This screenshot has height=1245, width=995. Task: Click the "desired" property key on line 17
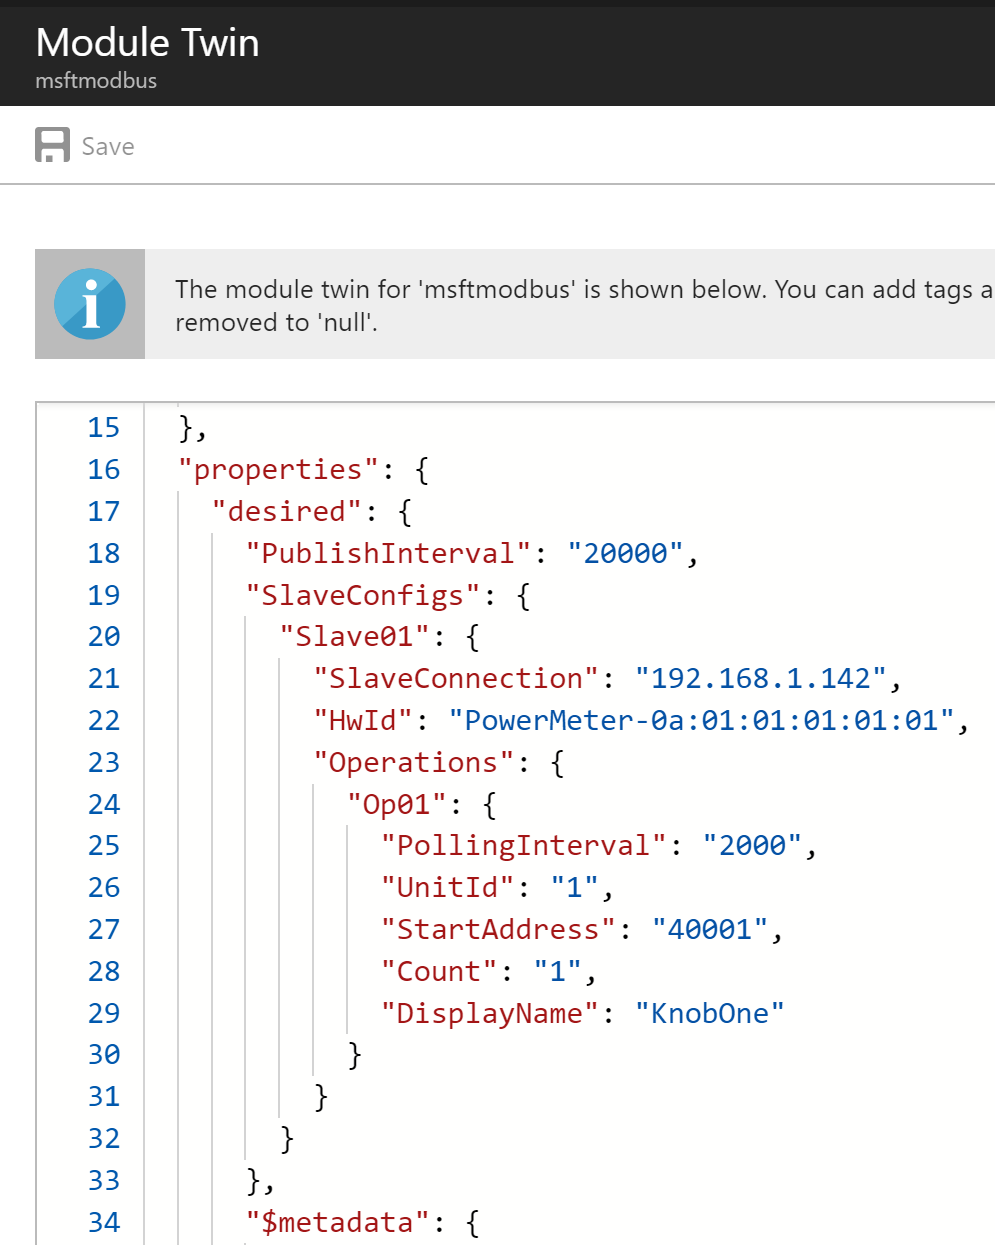[x=284, y=511]
